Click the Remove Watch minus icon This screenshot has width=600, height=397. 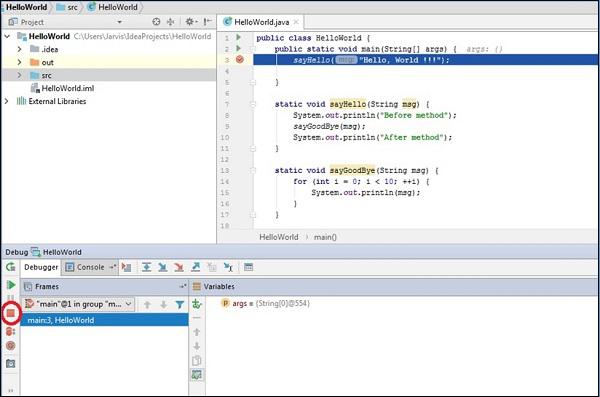pyautogui.click(x=197, y=318)
